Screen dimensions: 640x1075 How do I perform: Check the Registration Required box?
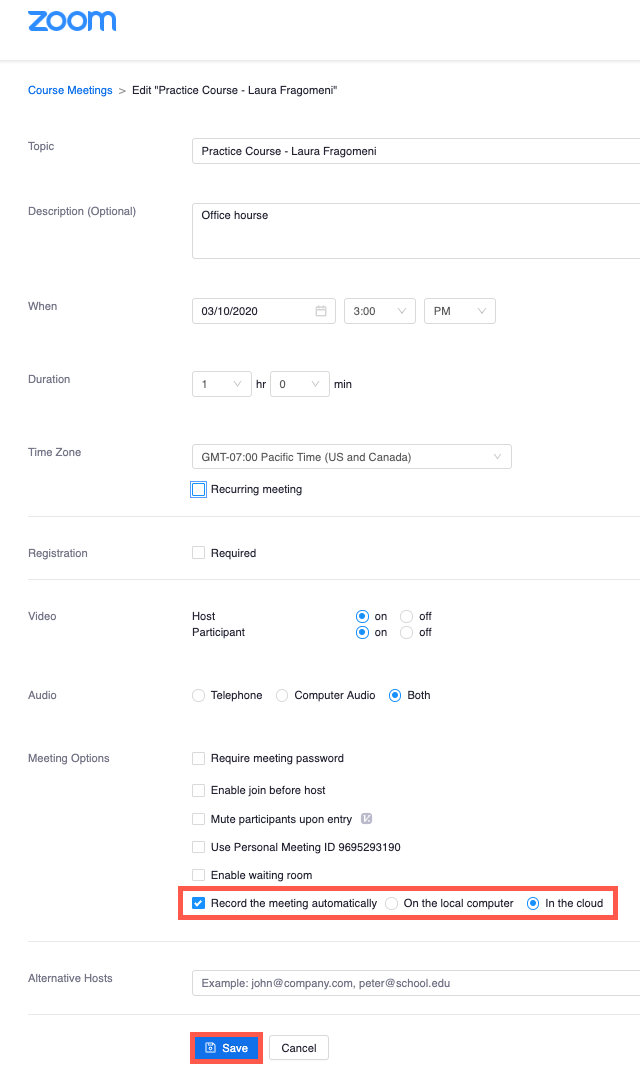click(x=199, y=553)
